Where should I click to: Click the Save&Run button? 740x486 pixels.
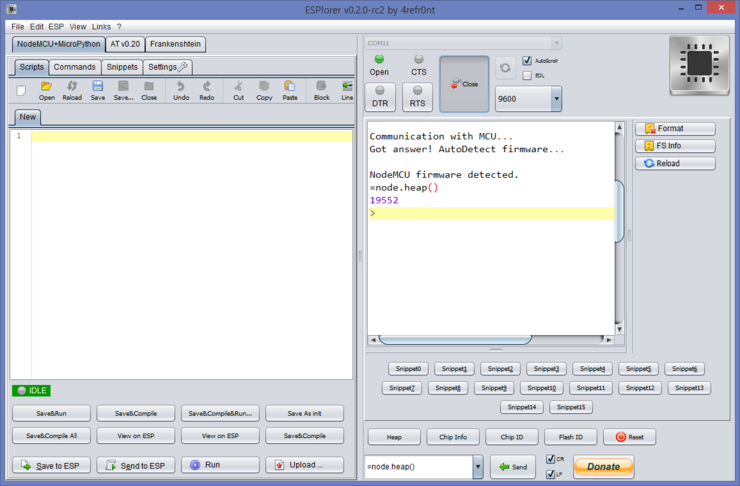51,413
